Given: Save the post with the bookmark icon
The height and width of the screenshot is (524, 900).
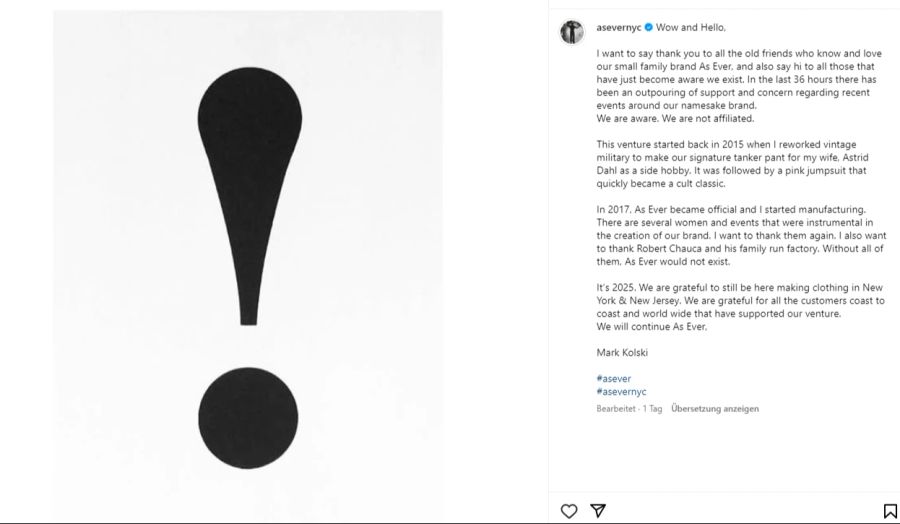Looking at the screenshot, I should point(890,511).
